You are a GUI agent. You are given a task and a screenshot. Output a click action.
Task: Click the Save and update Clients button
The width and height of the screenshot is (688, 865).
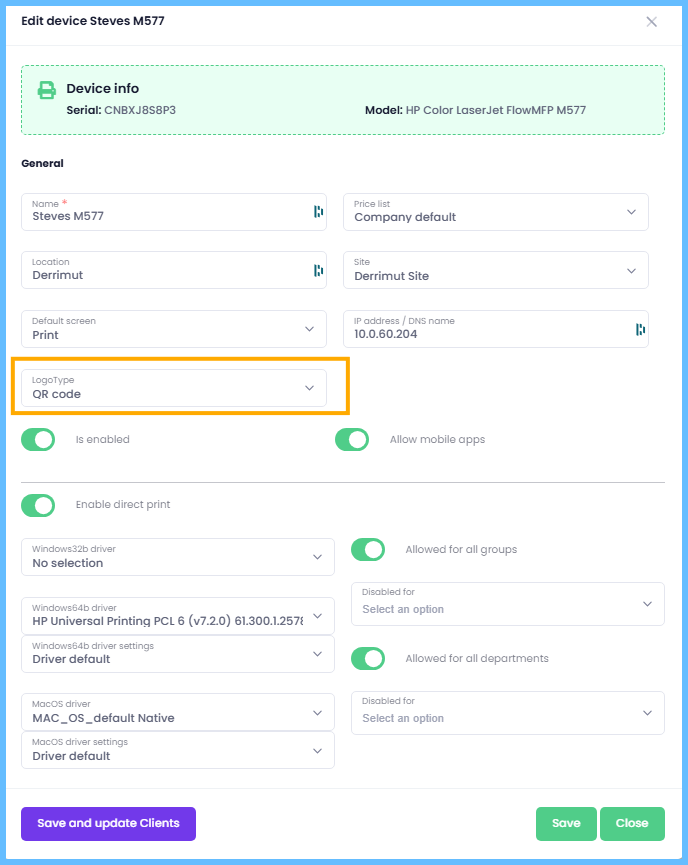108,824
